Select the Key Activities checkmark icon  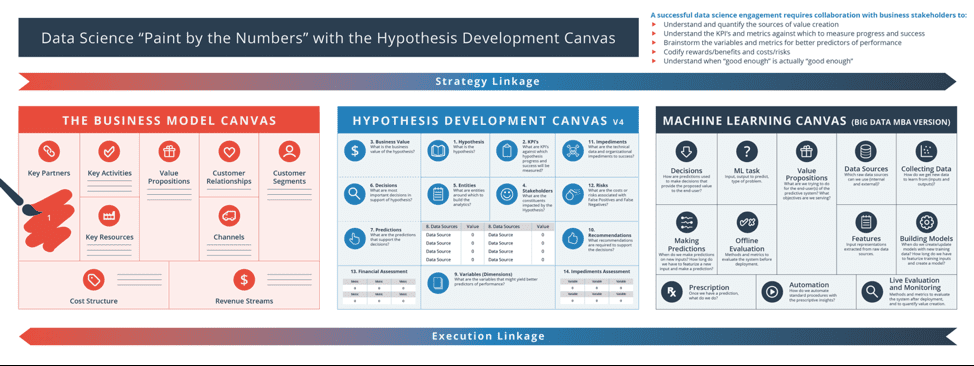point(109,151)
